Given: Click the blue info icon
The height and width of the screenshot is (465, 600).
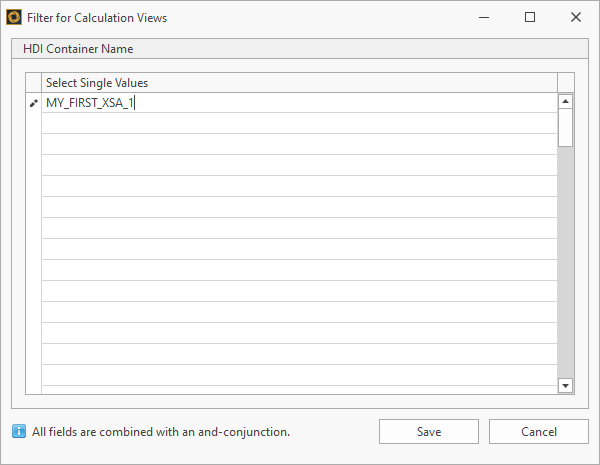Looking at the screenshot, I should (x=19, y=432).
